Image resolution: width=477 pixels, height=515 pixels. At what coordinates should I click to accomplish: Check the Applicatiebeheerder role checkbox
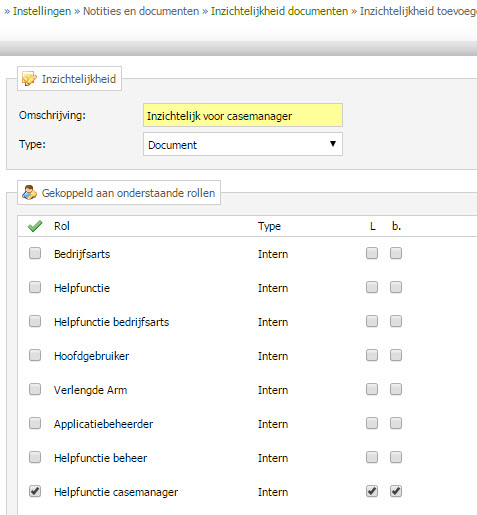tap(35, 423)
